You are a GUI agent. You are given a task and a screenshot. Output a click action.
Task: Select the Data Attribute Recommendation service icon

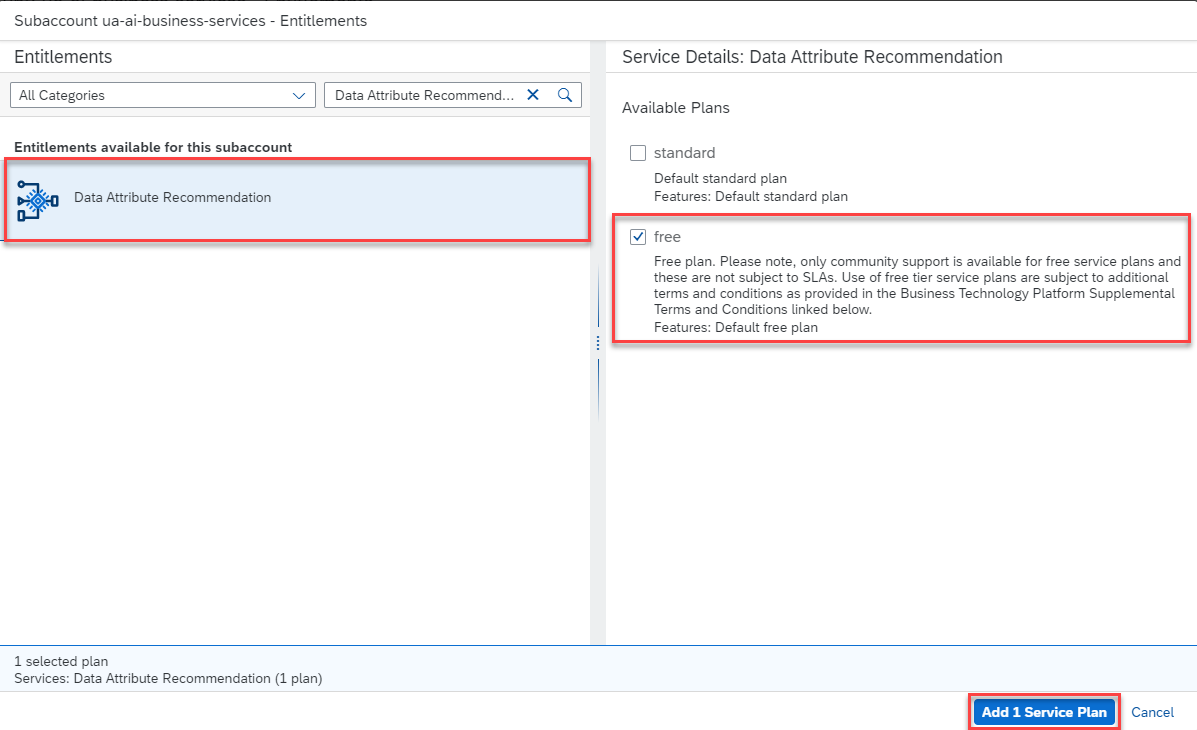tap(37, 201)
